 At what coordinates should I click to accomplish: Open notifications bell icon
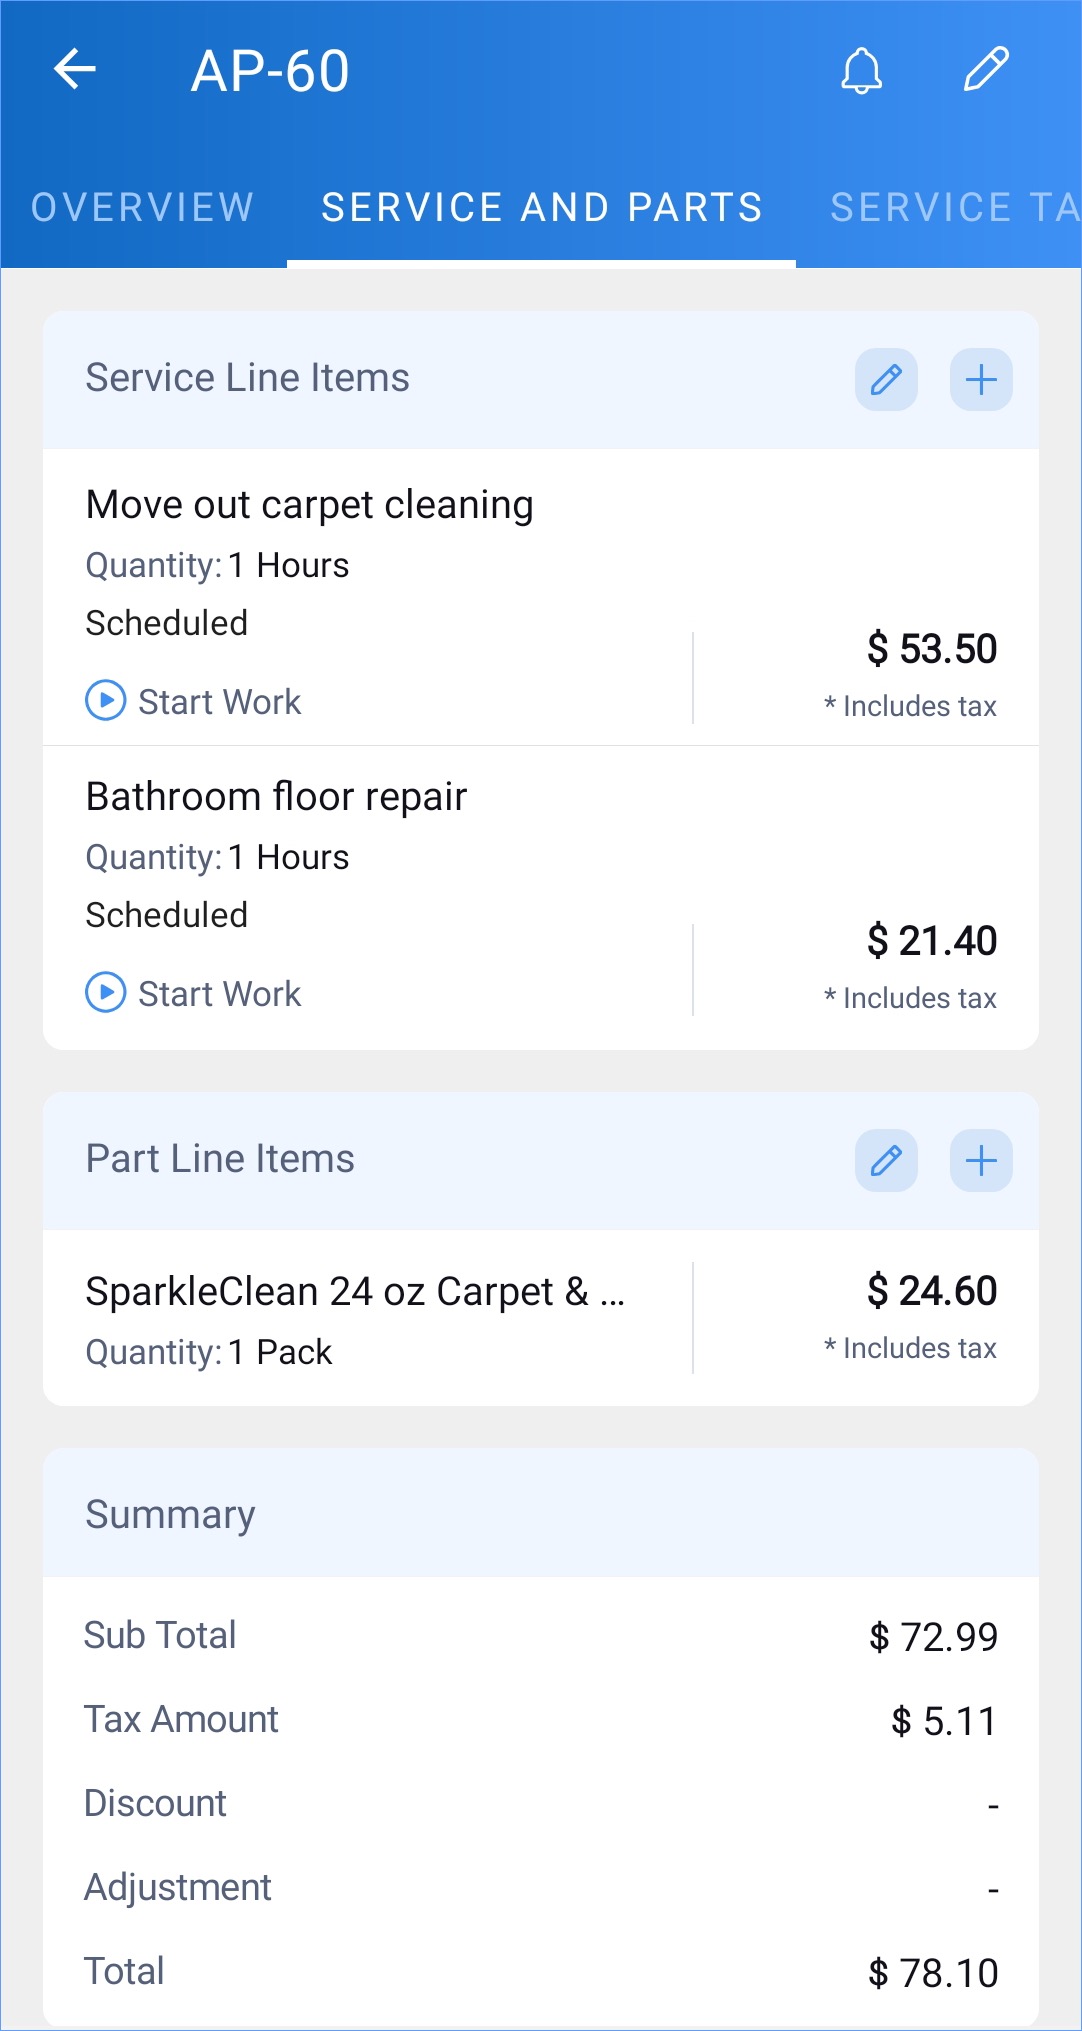(x=861, y=70)
